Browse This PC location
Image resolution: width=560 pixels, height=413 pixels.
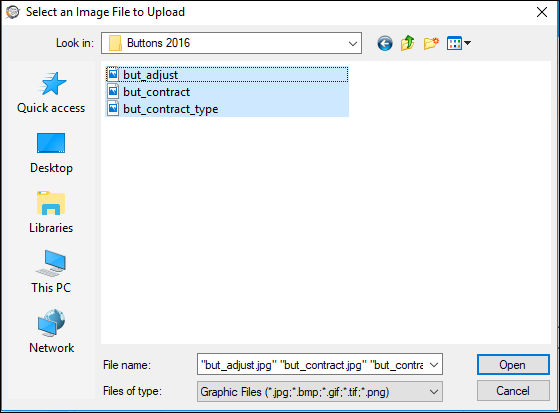(x=51, y=272)
